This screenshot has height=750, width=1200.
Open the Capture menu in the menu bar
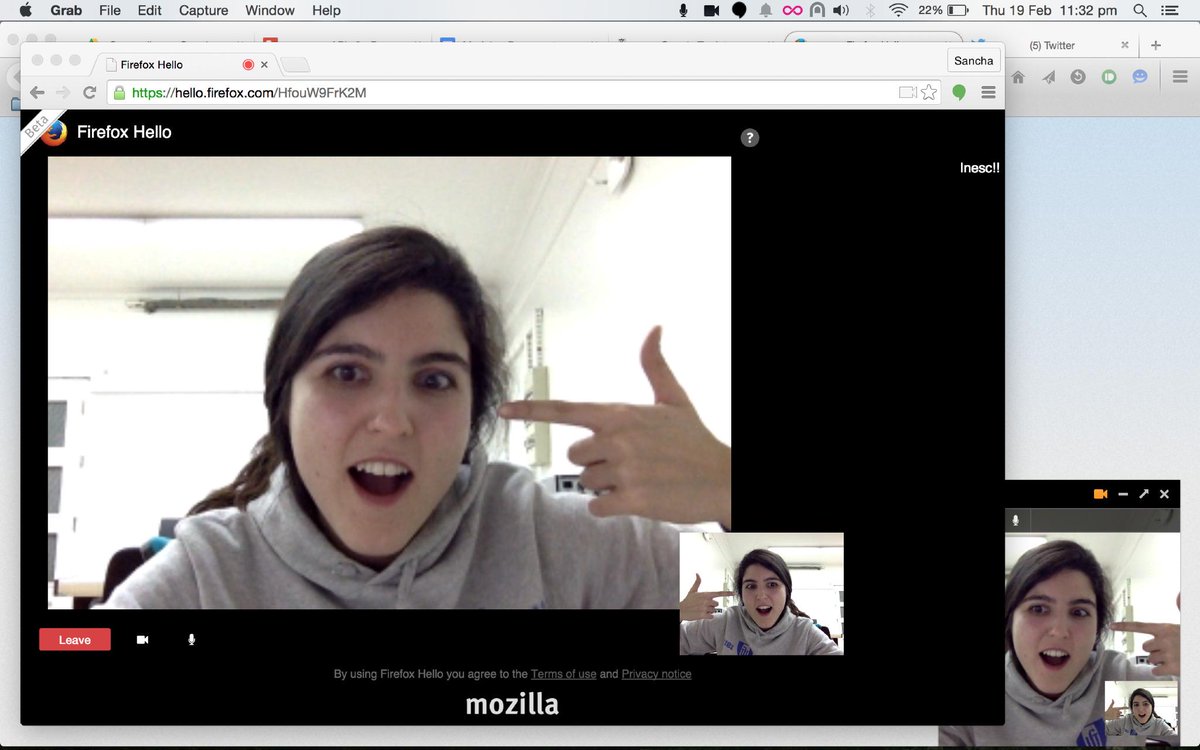coord(203,10)
